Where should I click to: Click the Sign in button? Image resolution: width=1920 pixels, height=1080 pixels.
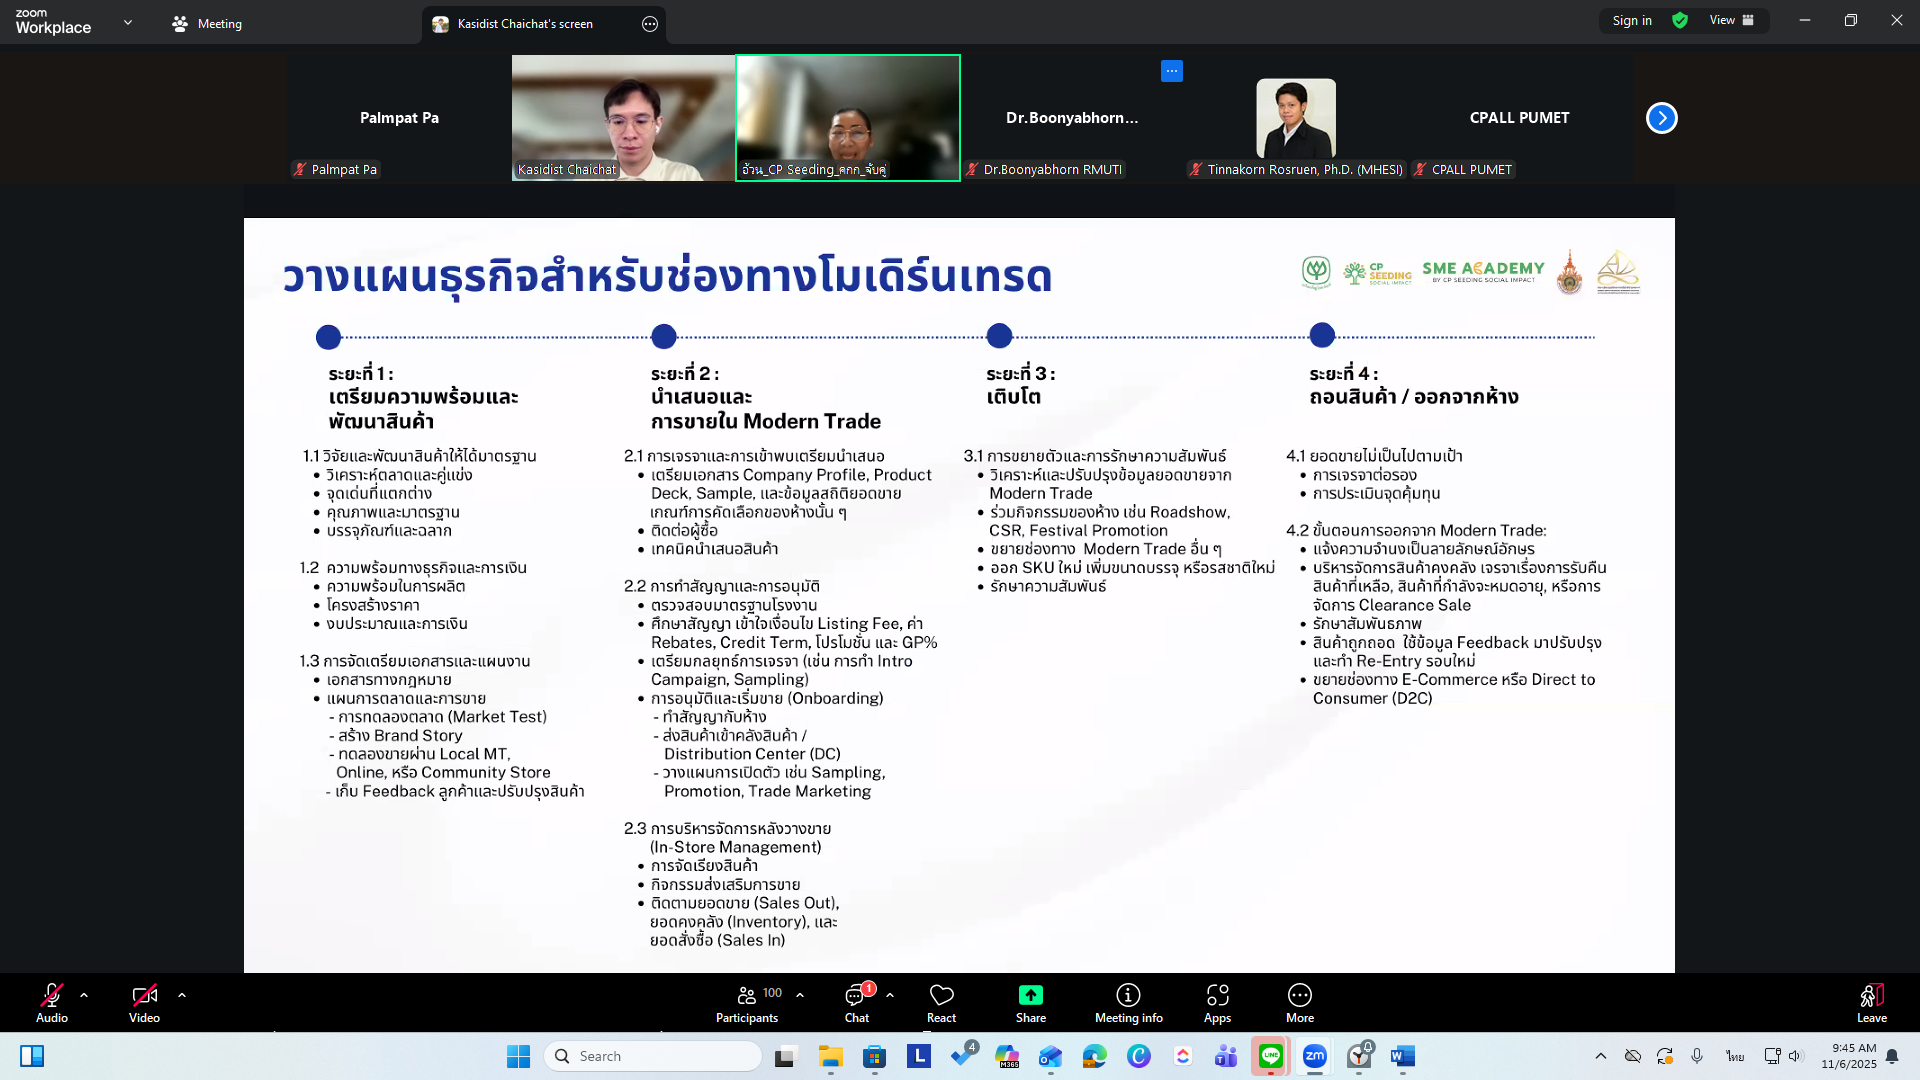[x=1631, y=21]
